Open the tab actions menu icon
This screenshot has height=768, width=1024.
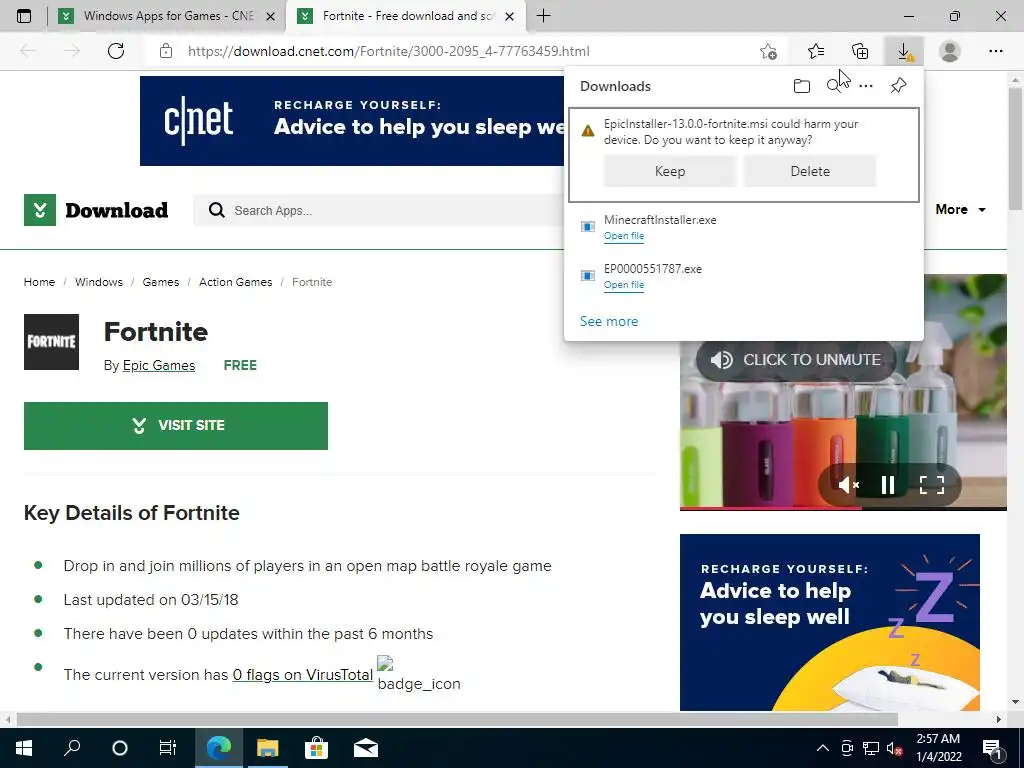pos(24,16)
